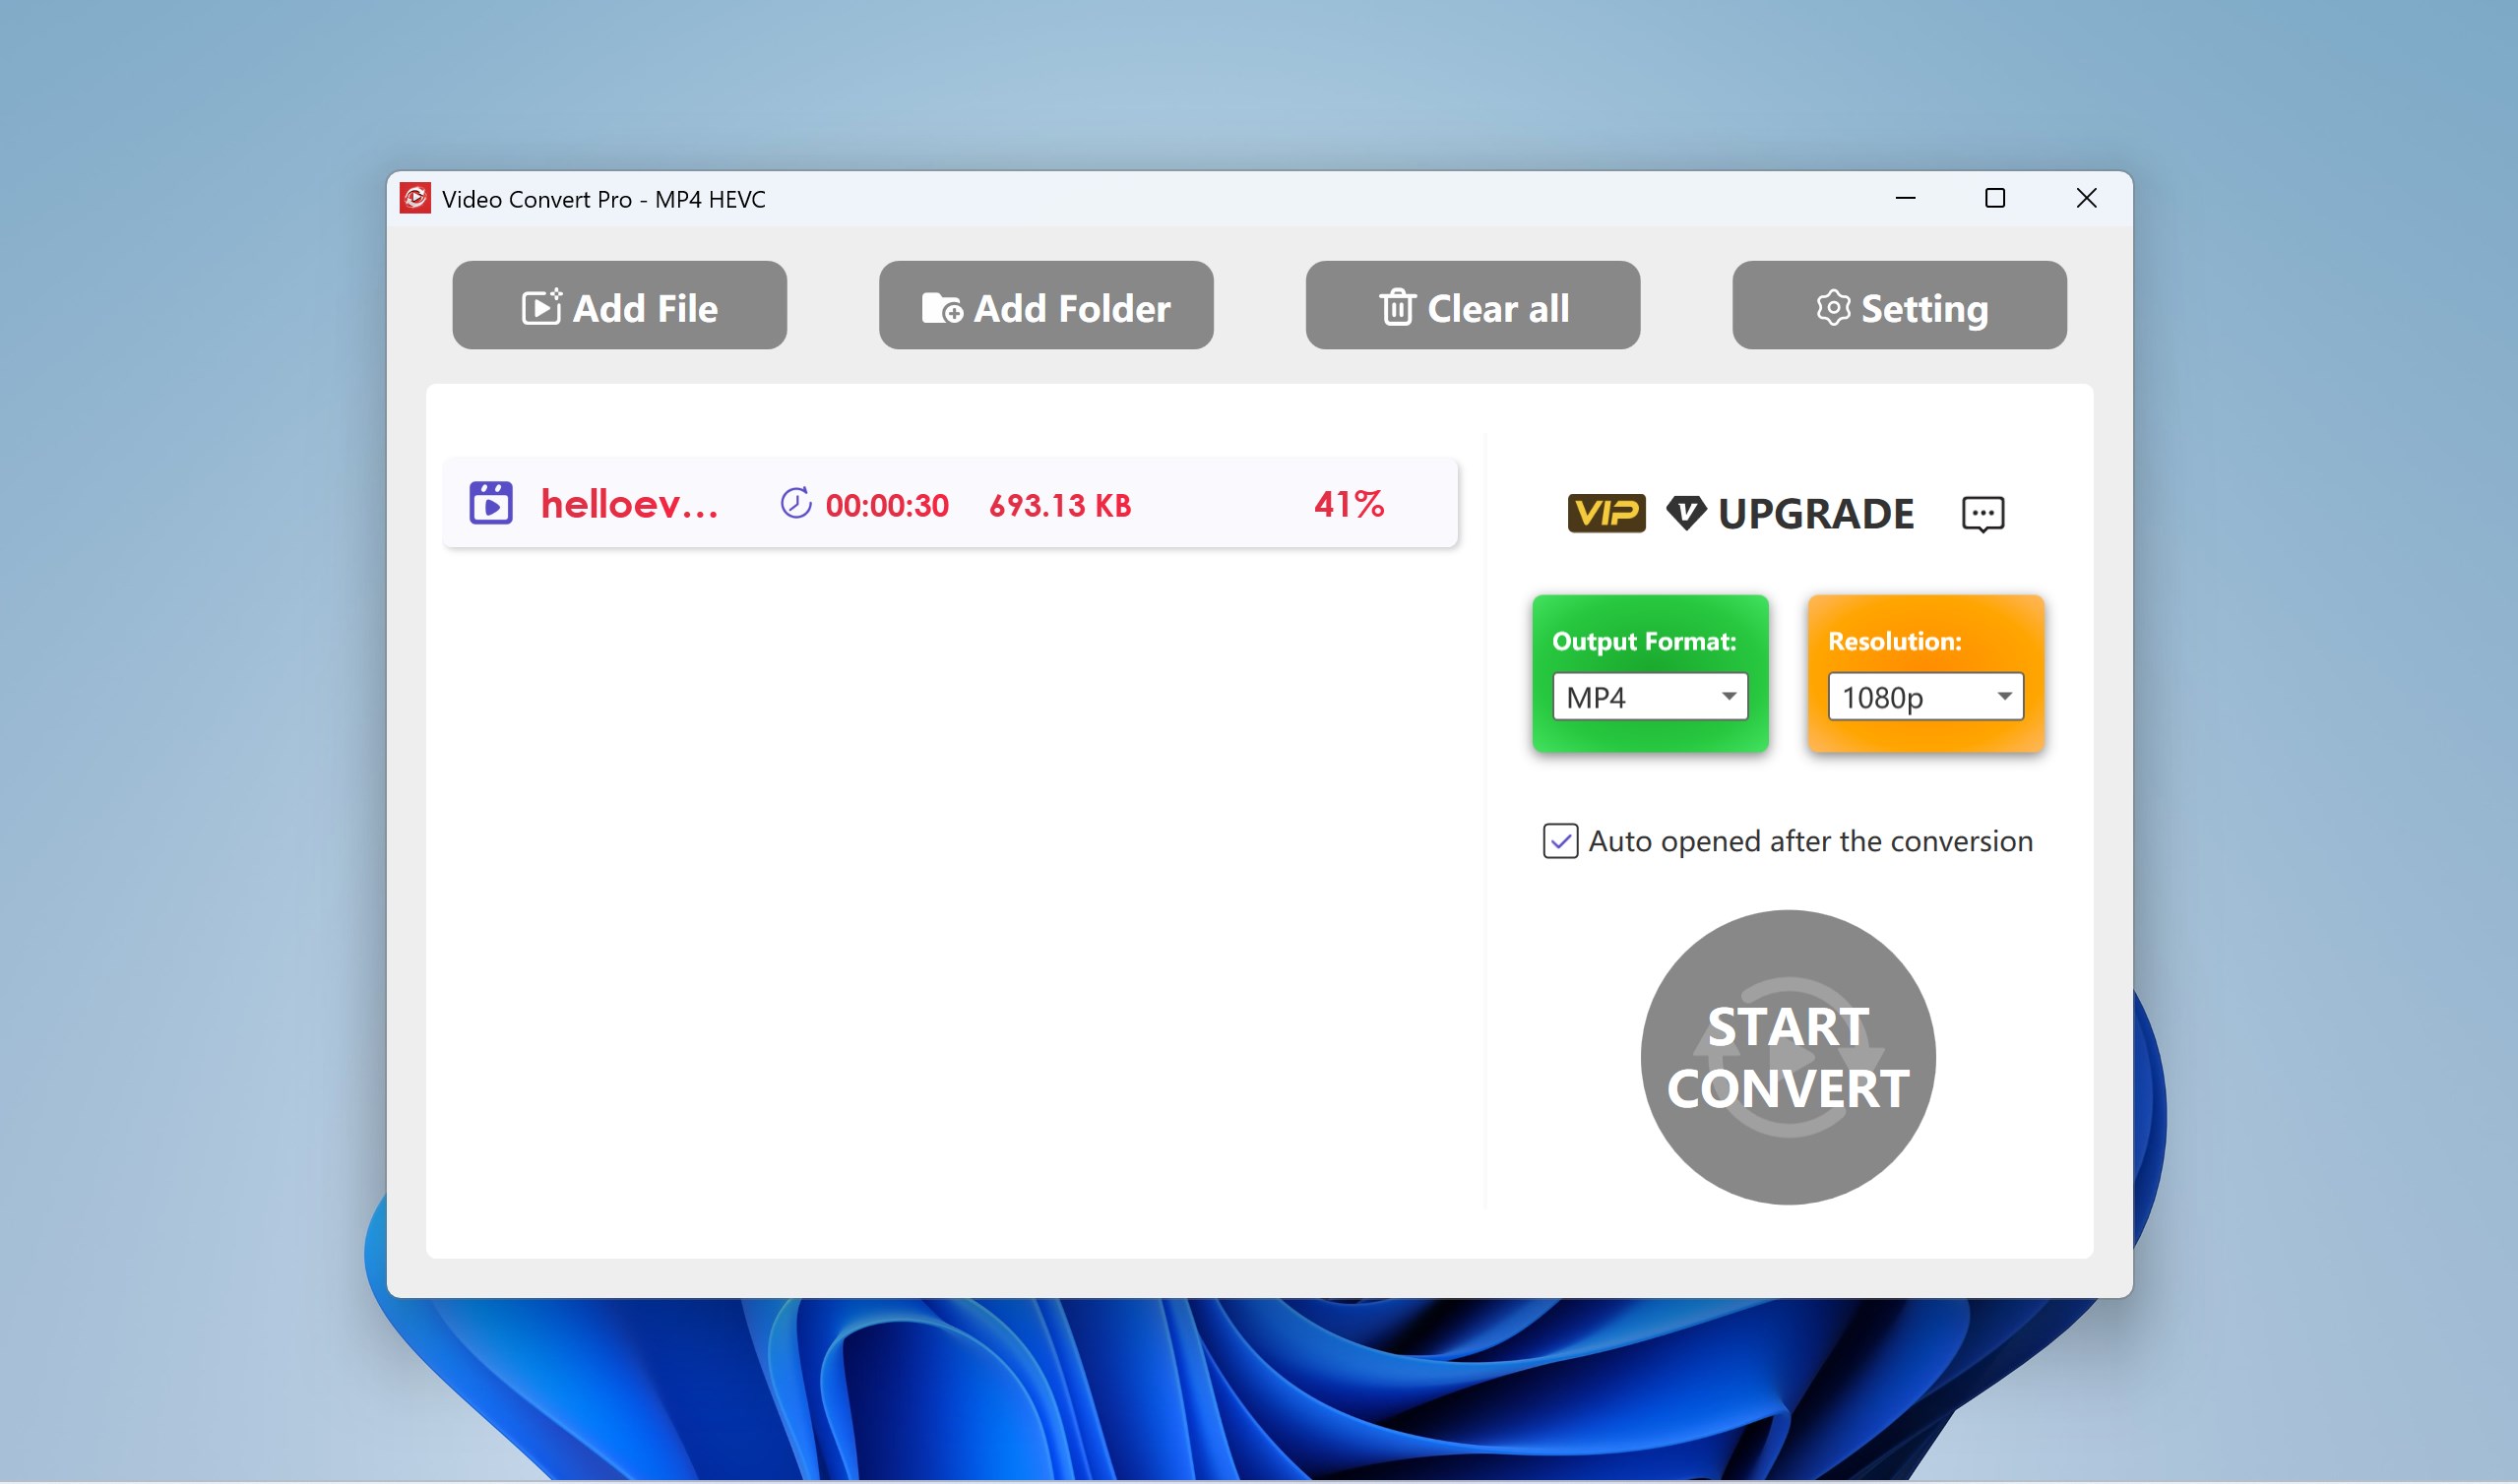Click the UPGRADE diamond link
Image resolution: width=2518 pixels, height=1484 pixels.
1790,514
